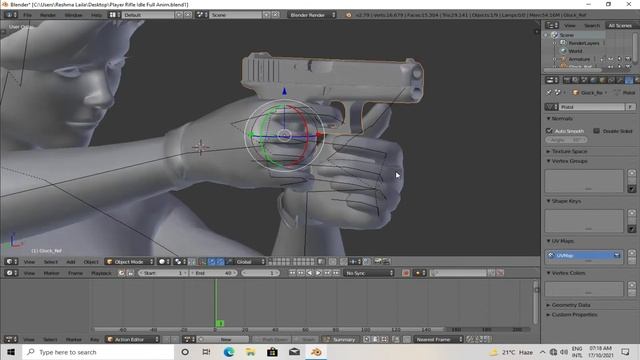This screenshot has height=360, width=640.
Task: Open the timeline Marker menu
Action: click(x=51, y=273)
